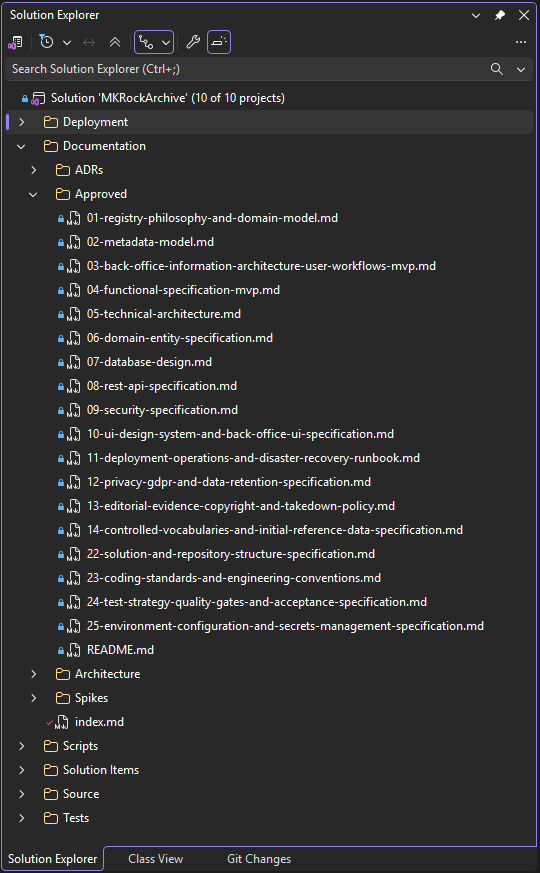Image resolution: width=540 pixels, height=873 pixels.
Task: Open the Pending Changes Filter dropdown arrow
Action: click(x=67, y=42)
